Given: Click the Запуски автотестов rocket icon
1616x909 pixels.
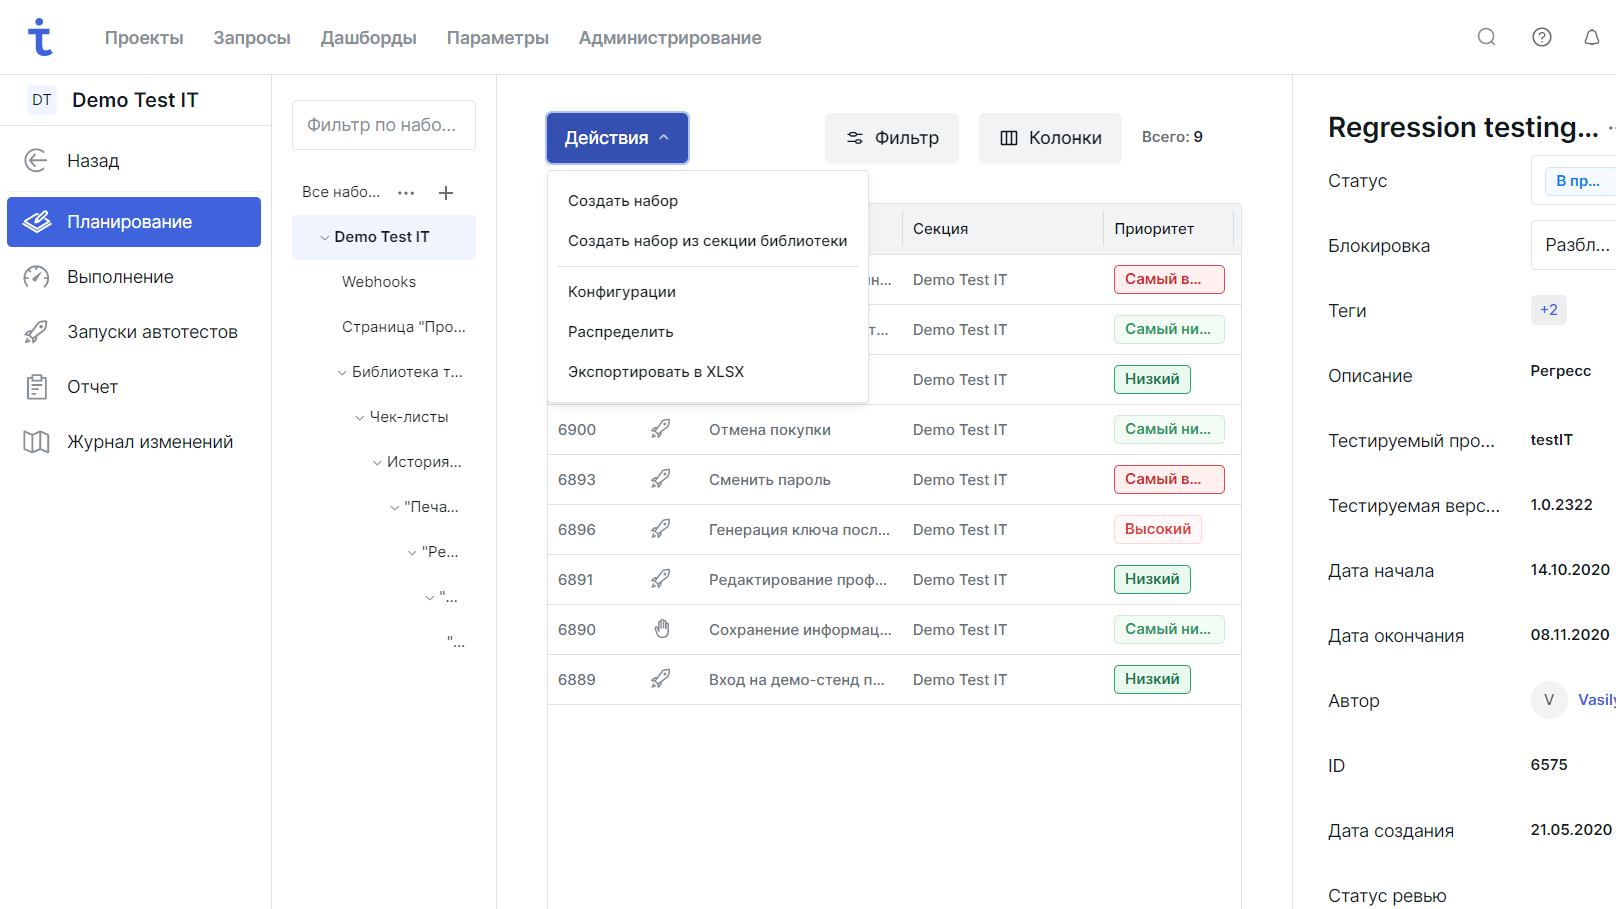Looking at the screenshot, I should [x=36, y=332].
